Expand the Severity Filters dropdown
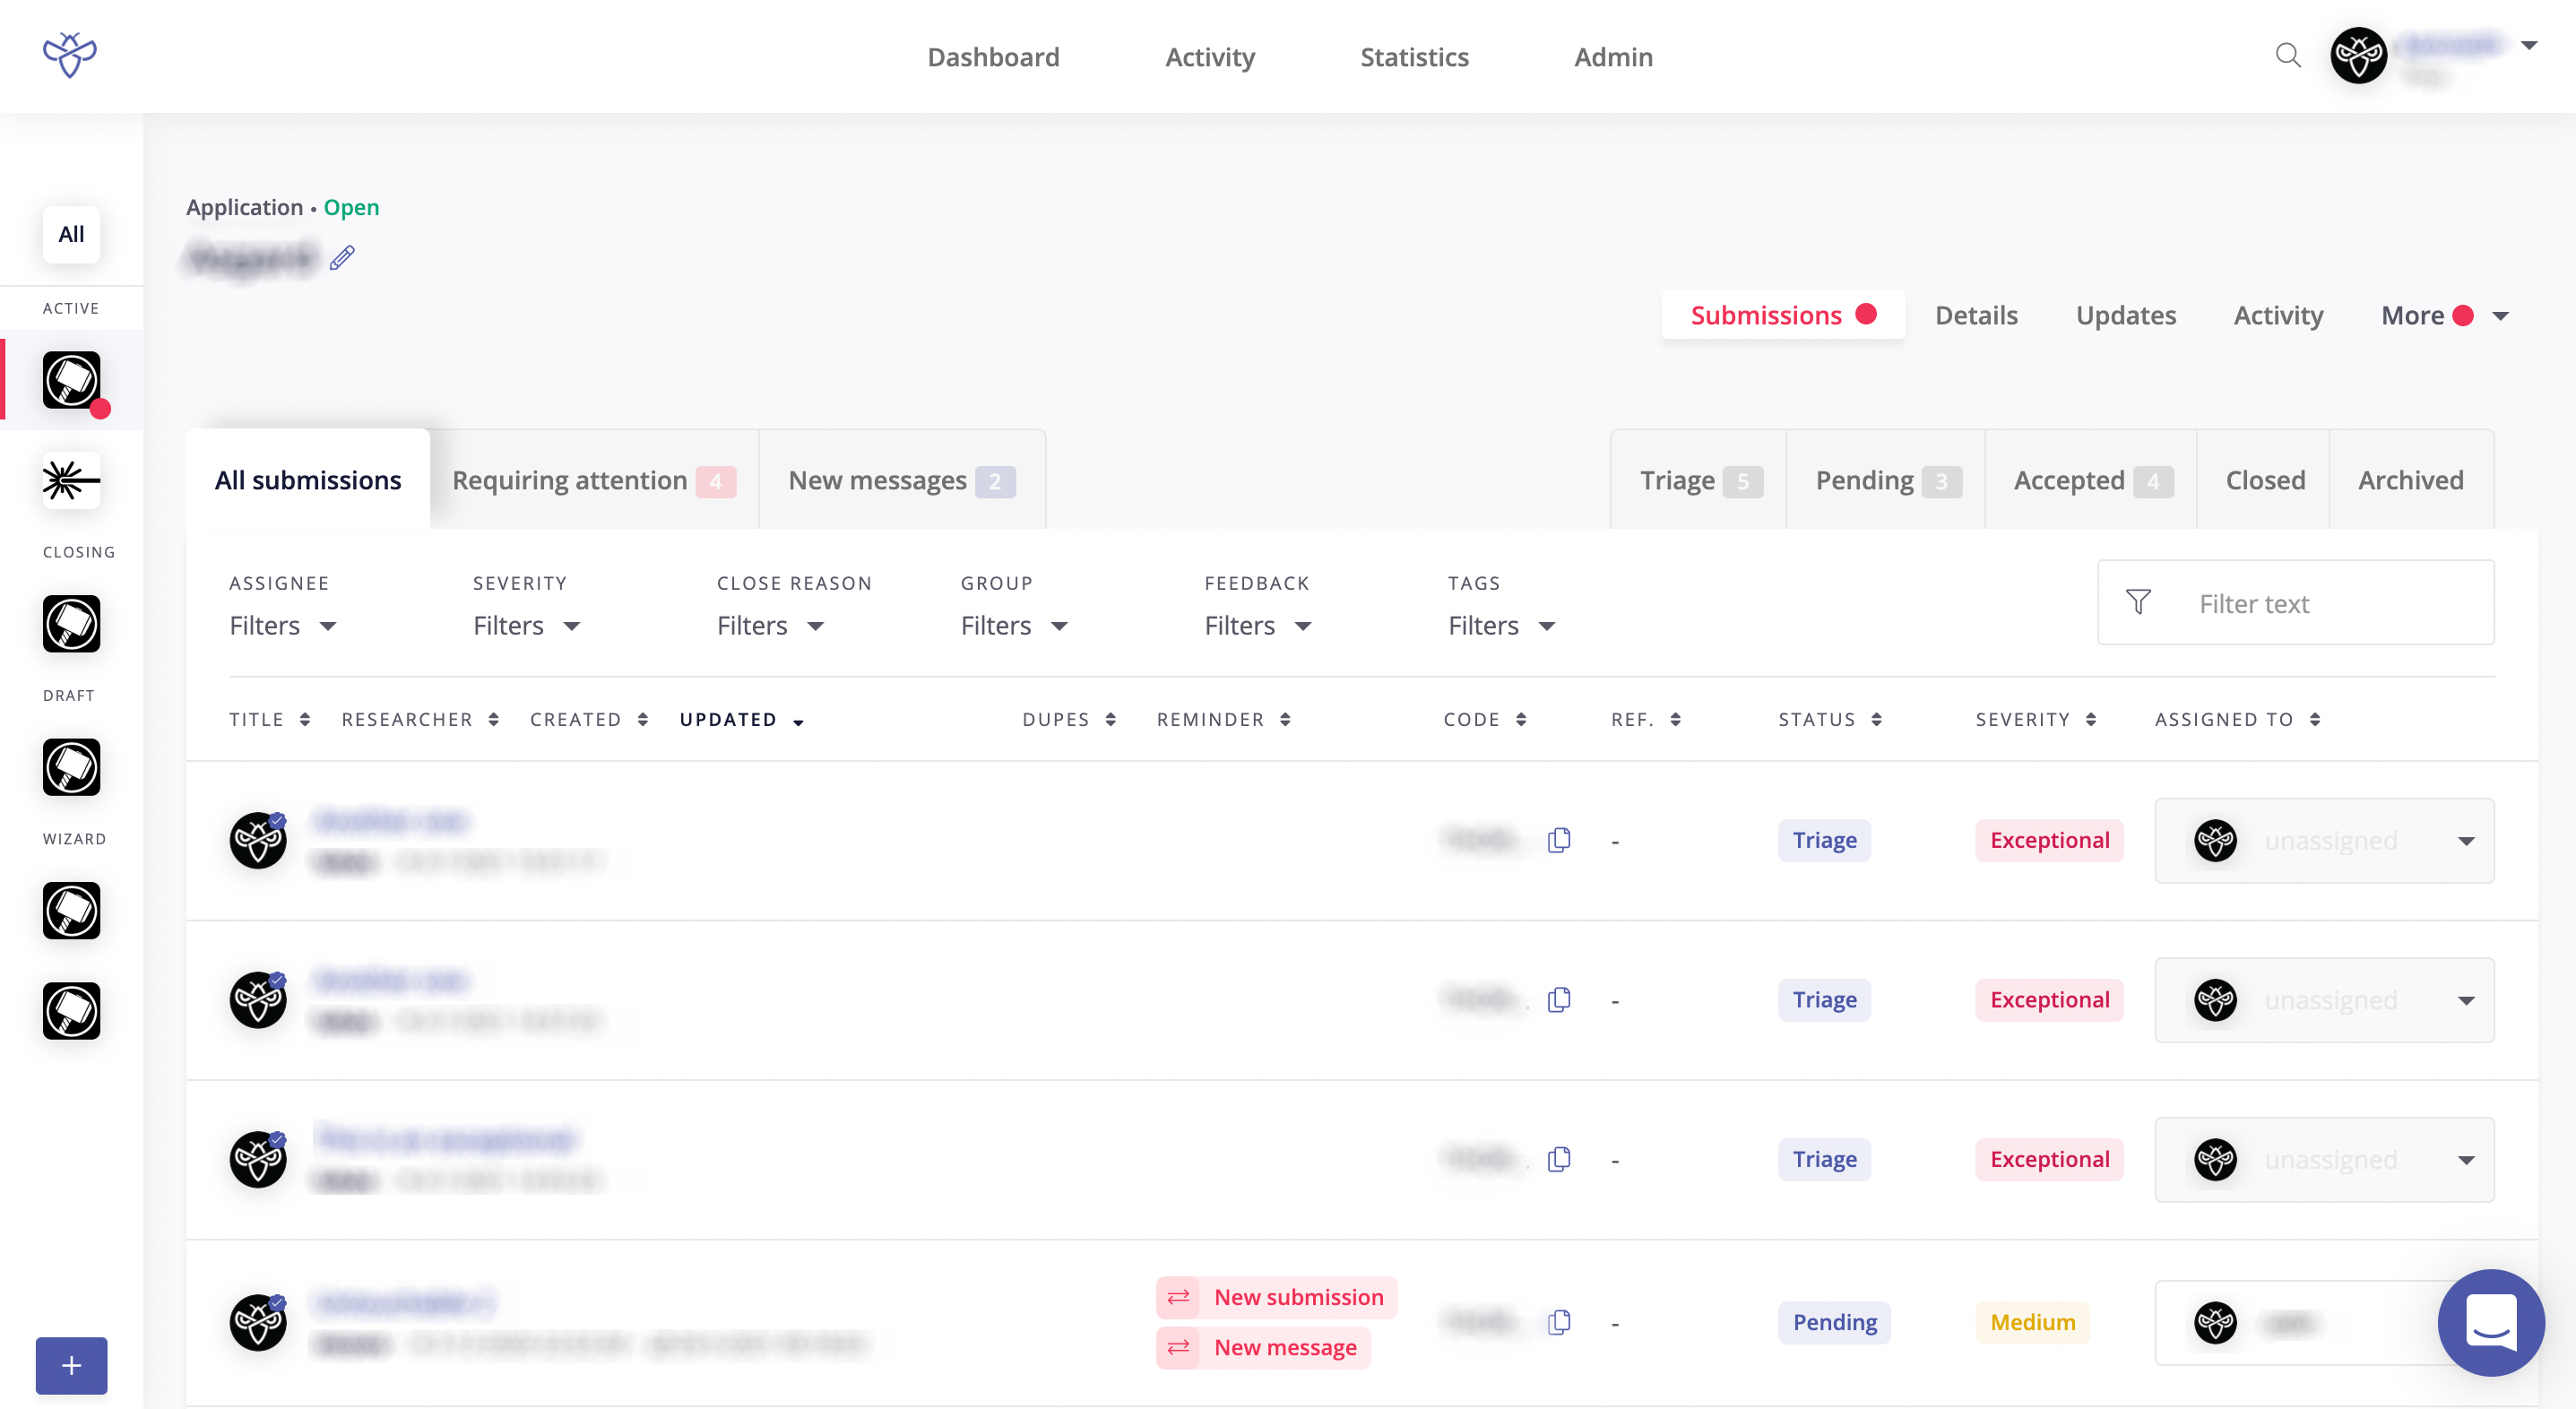Image resolution: width=2576 pixels, height=1409 pixels. click(x=526, y=626)
